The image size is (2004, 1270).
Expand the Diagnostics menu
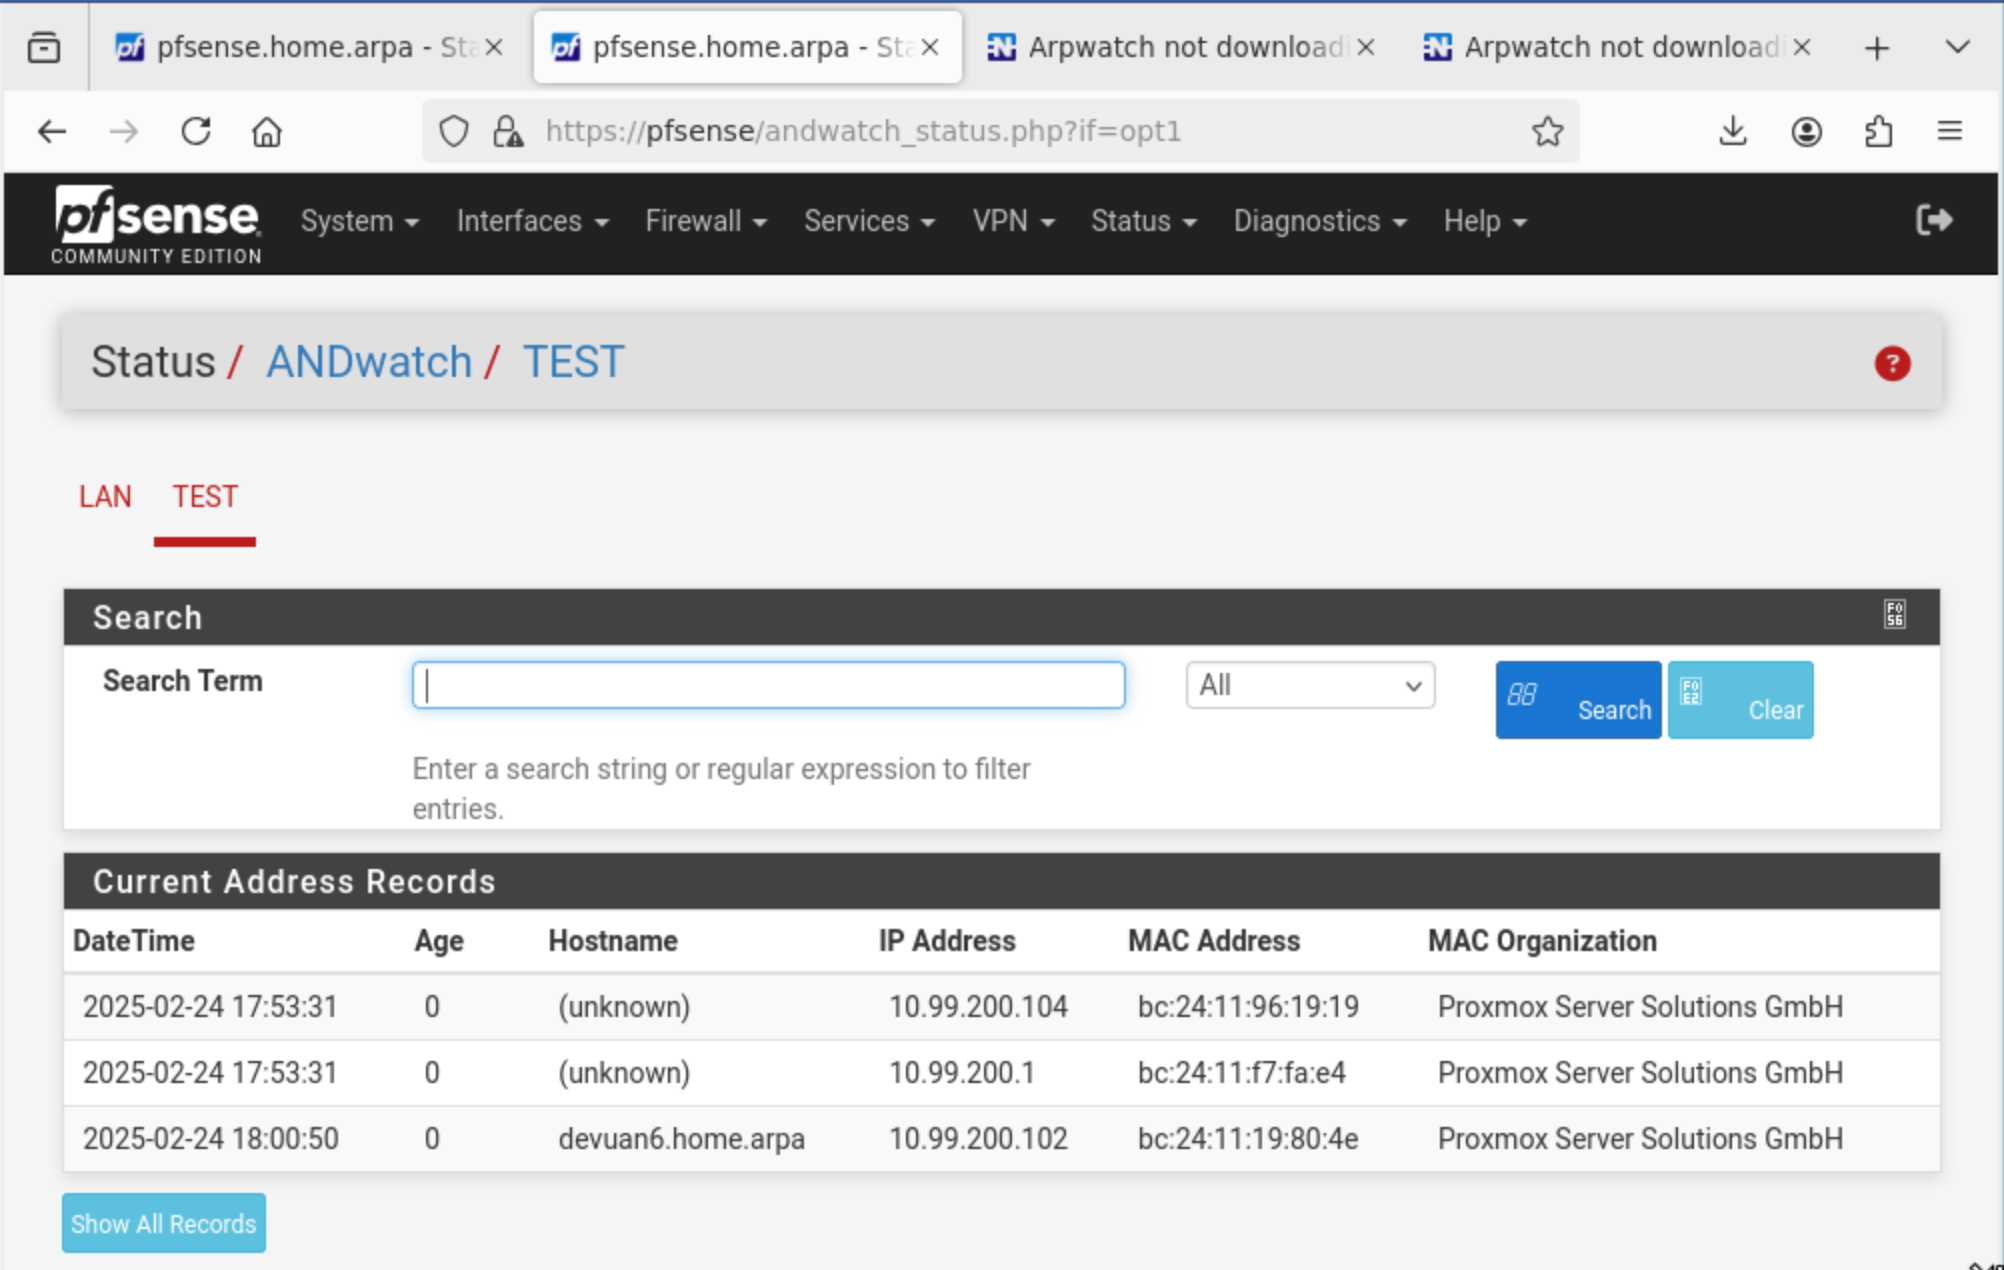[1320, 221]
